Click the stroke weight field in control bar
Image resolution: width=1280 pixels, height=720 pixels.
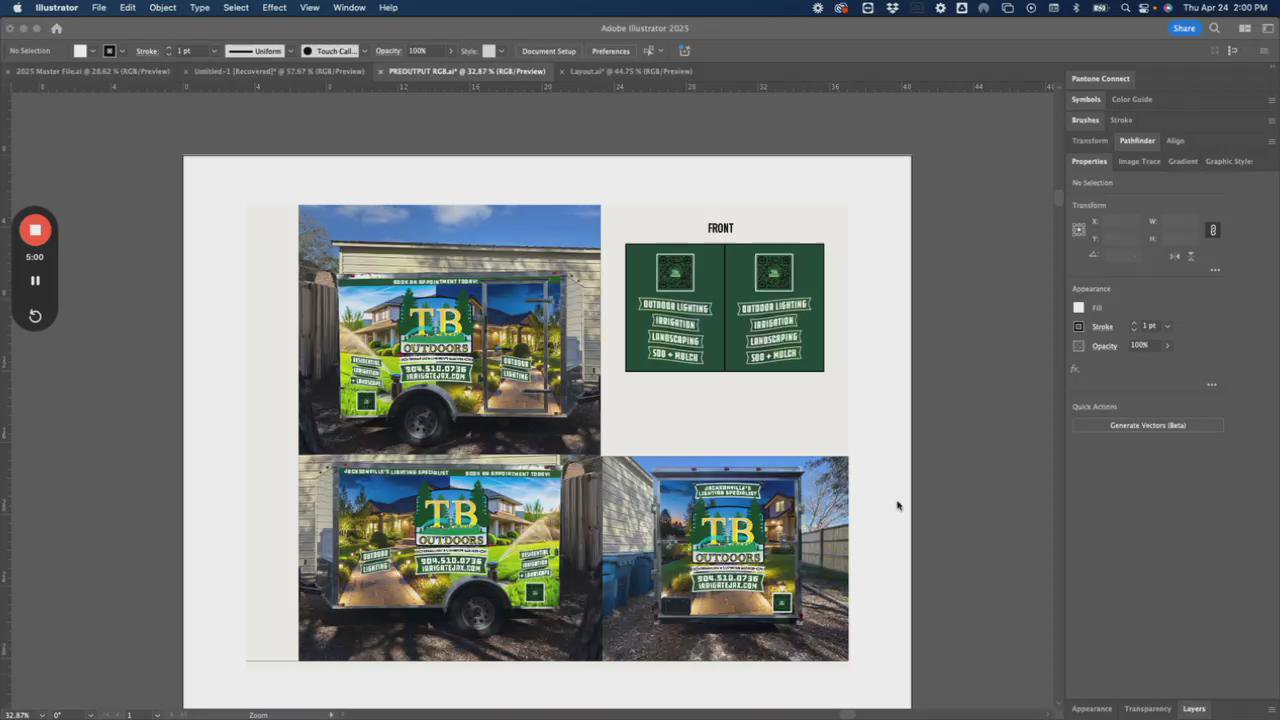[191, 51]
